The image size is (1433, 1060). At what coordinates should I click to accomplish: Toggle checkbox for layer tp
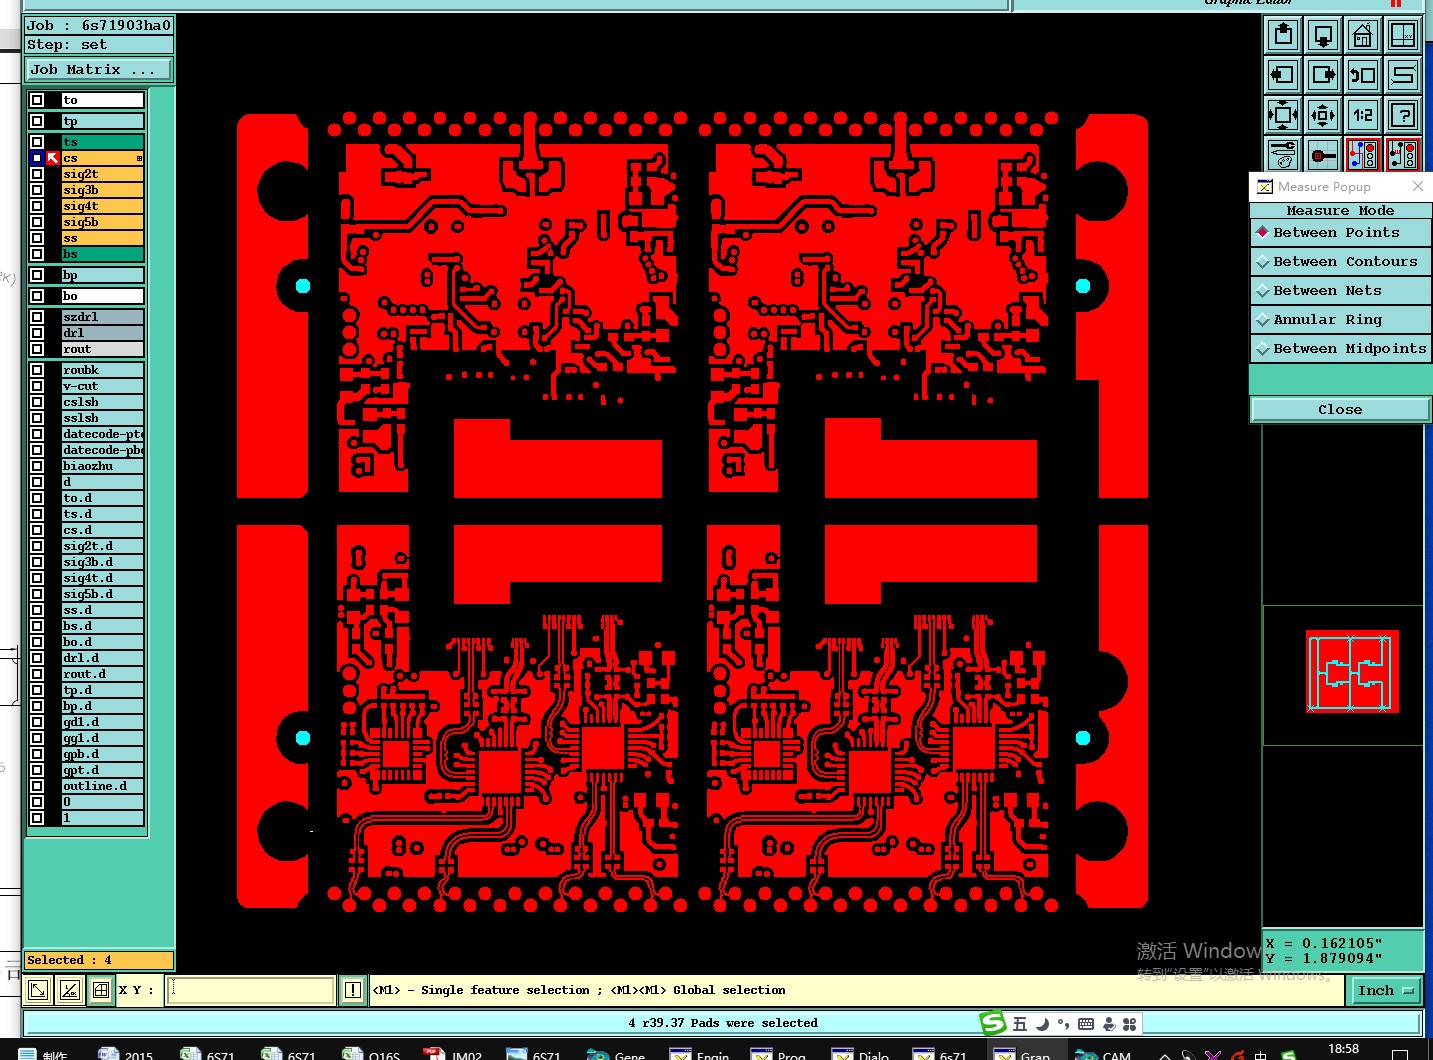(x=37, y=121)
